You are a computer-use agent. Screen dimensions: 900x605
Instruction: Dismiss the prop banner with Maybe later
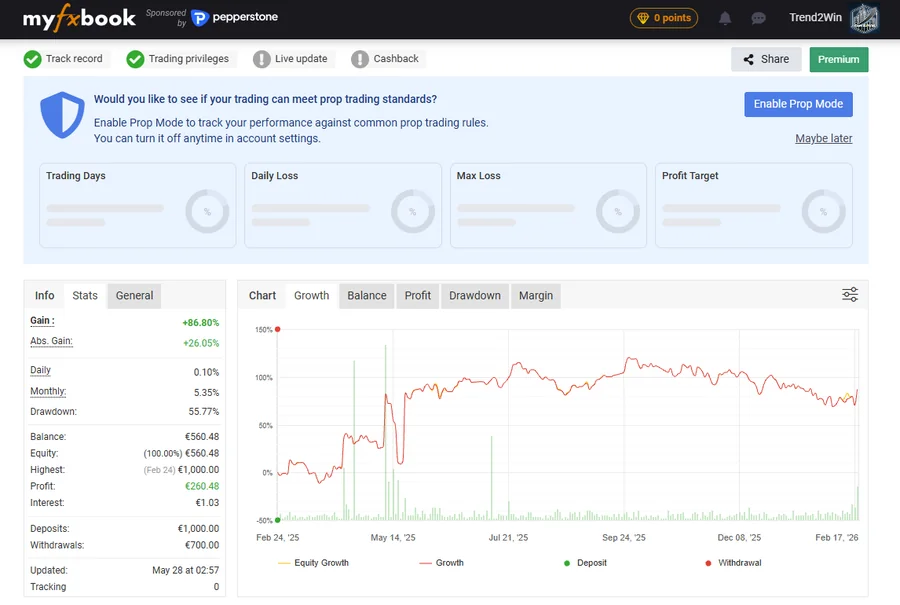click(x=824, y=138)
